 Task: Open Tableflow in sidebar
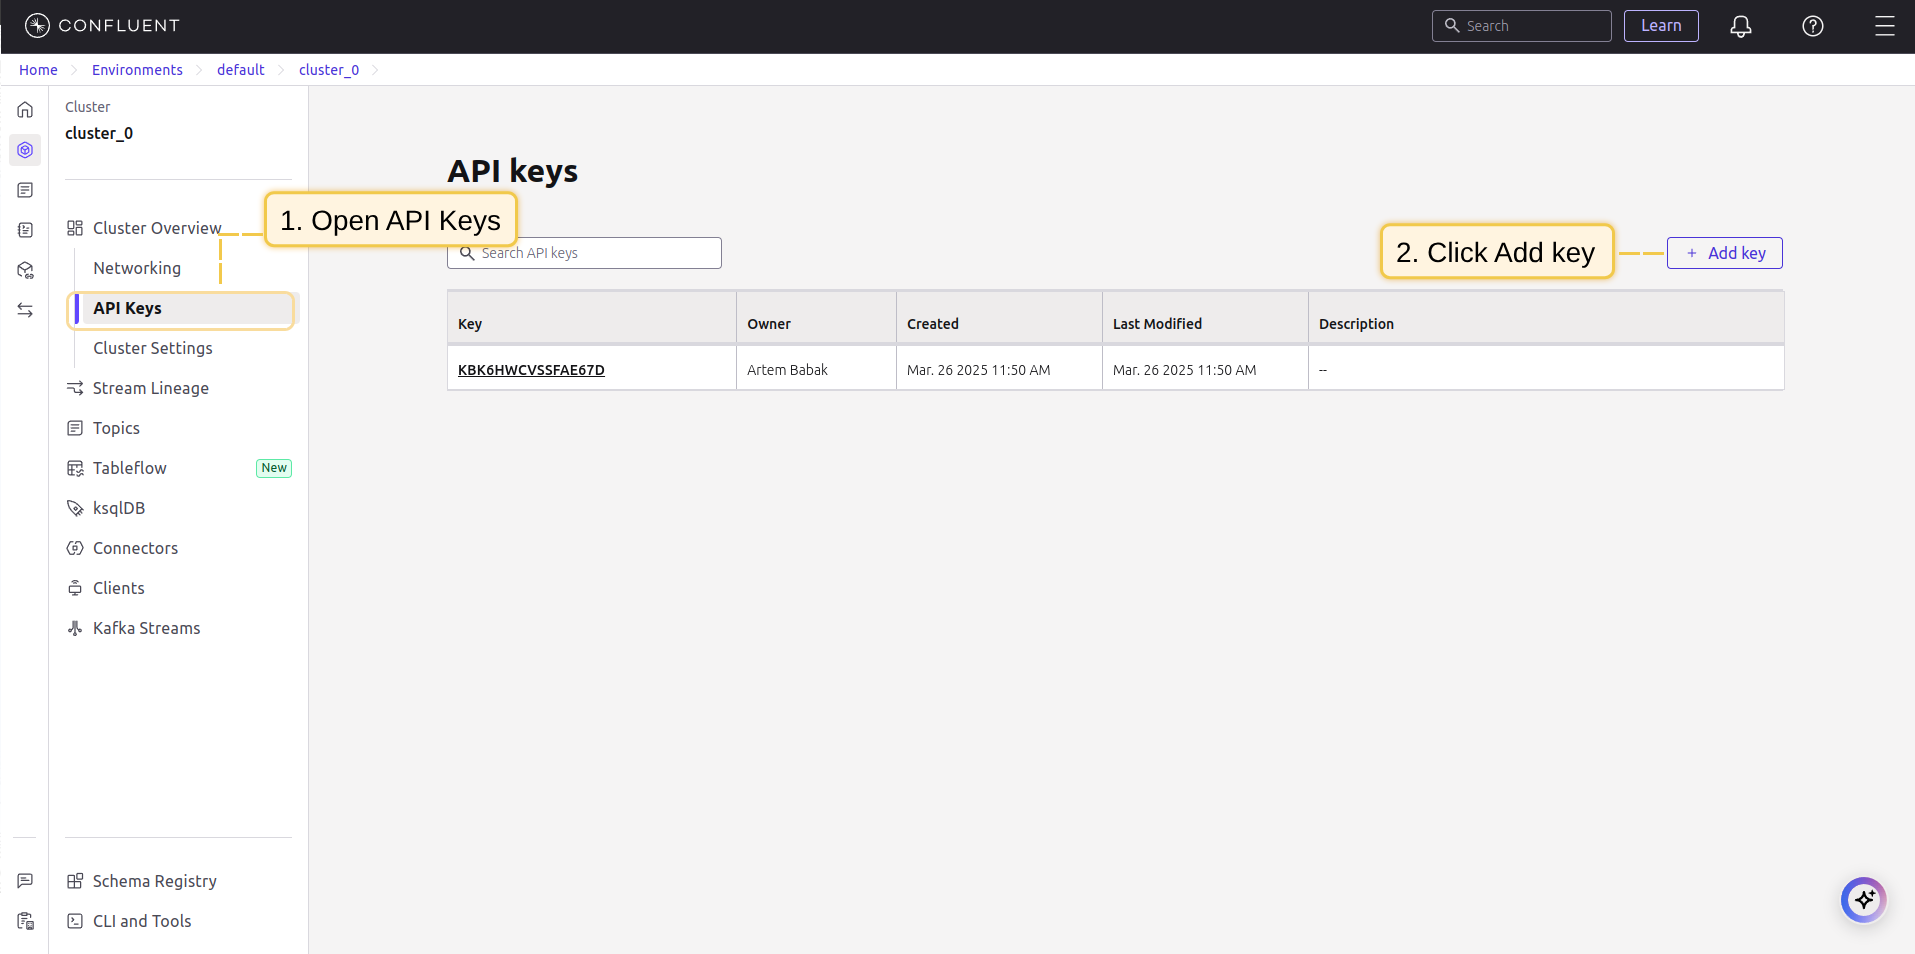coord(129,468)
